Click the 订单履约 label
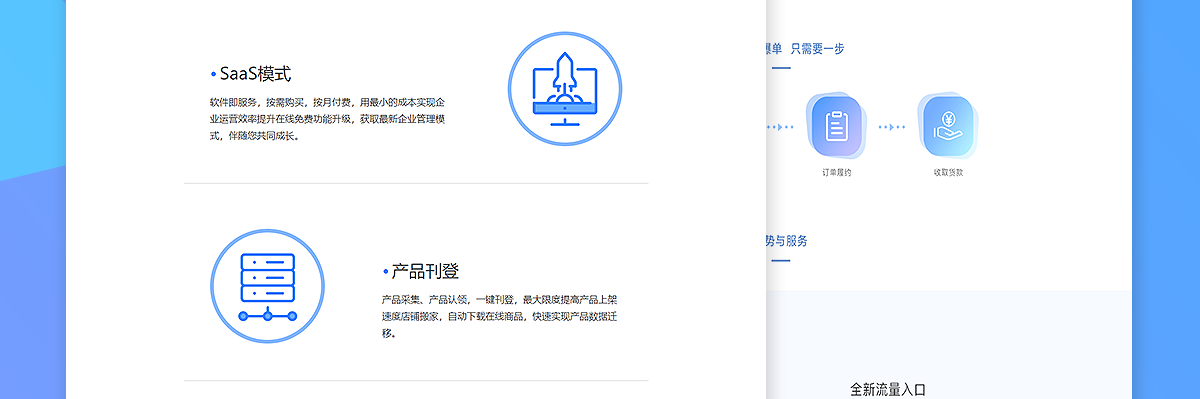 [837, 172]
